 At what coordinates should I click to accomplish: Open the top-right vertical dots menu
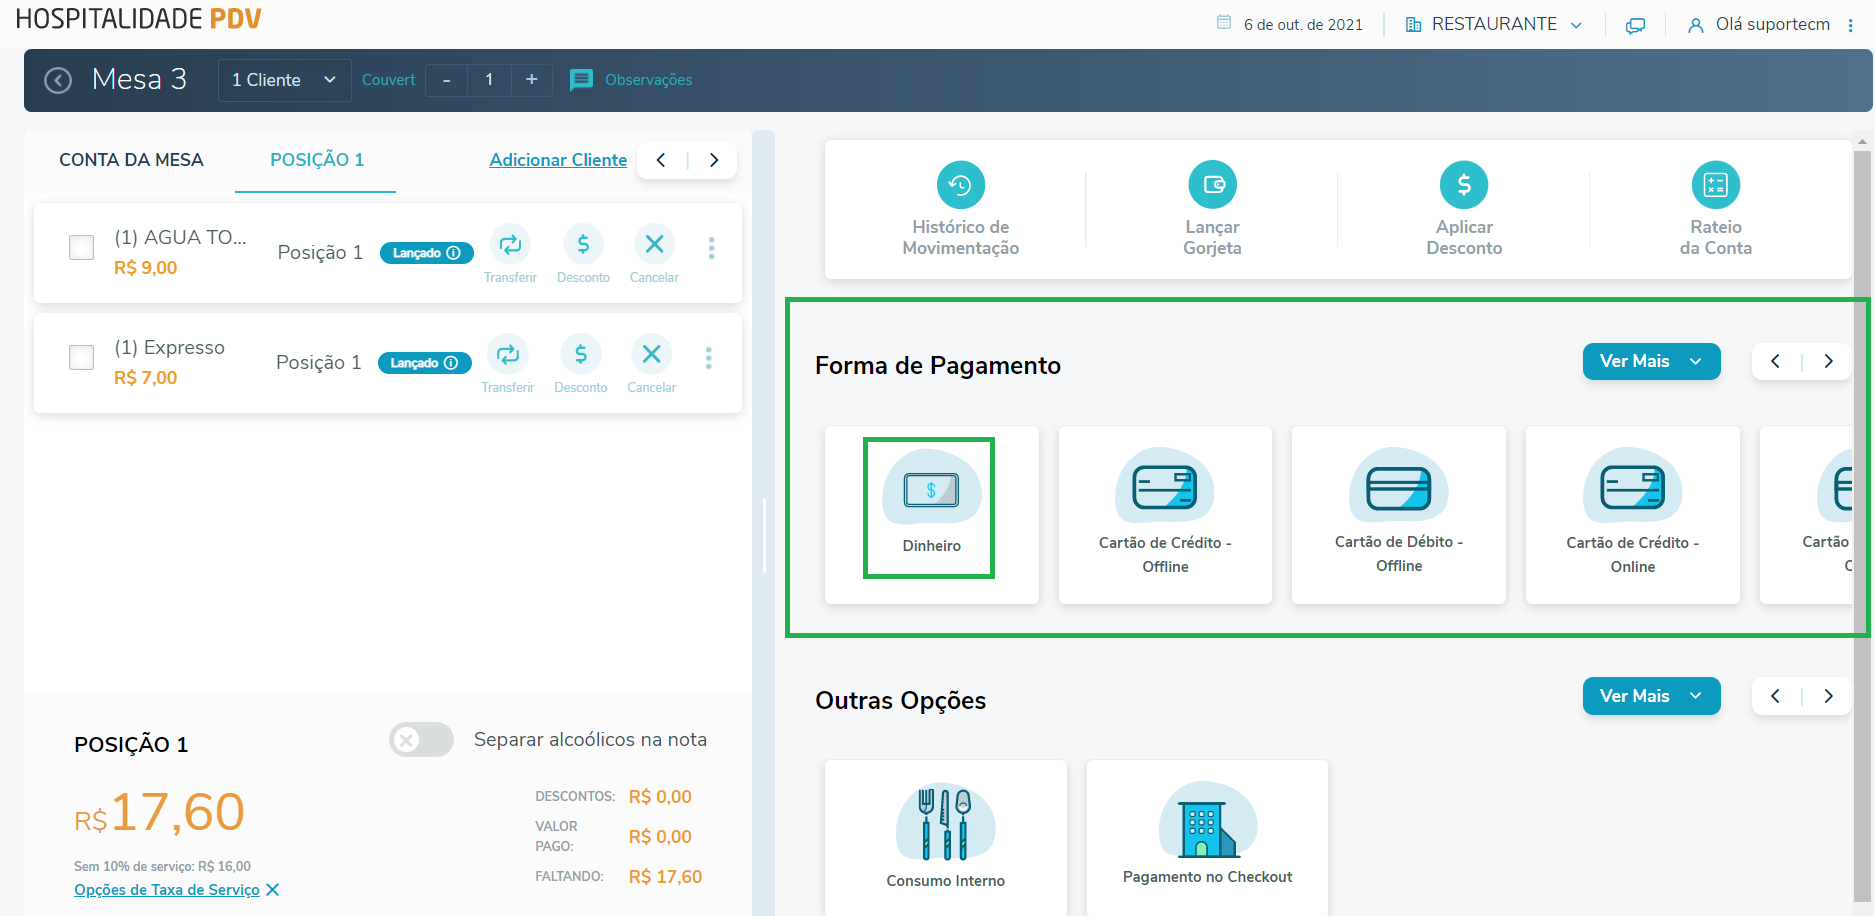click(1851, 25)
